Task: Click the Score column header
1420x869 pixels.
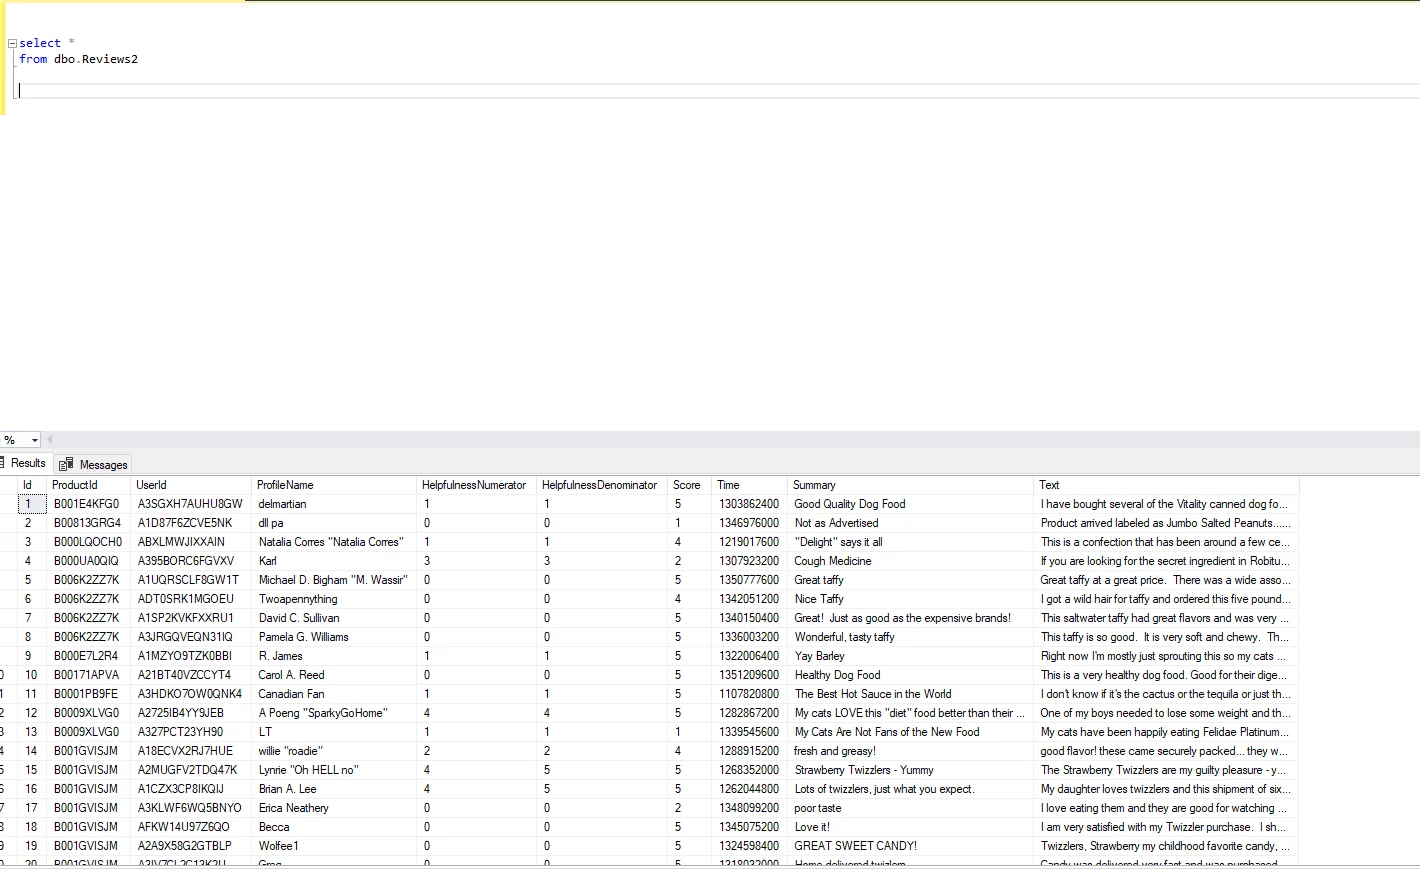Action: click(688, 484)
